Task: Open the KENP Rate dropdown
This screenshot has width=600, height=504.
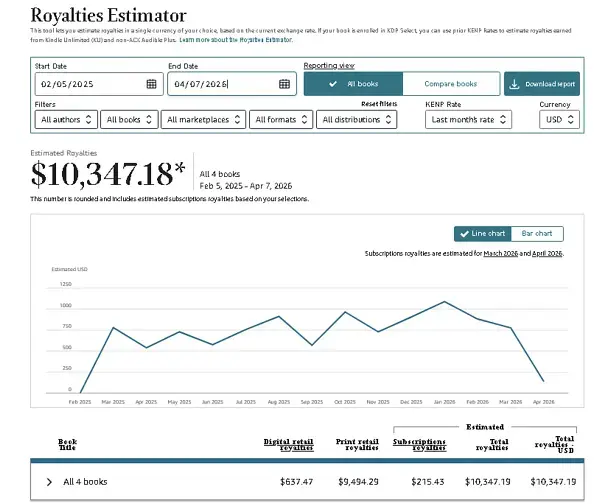Action: (468, 120)
